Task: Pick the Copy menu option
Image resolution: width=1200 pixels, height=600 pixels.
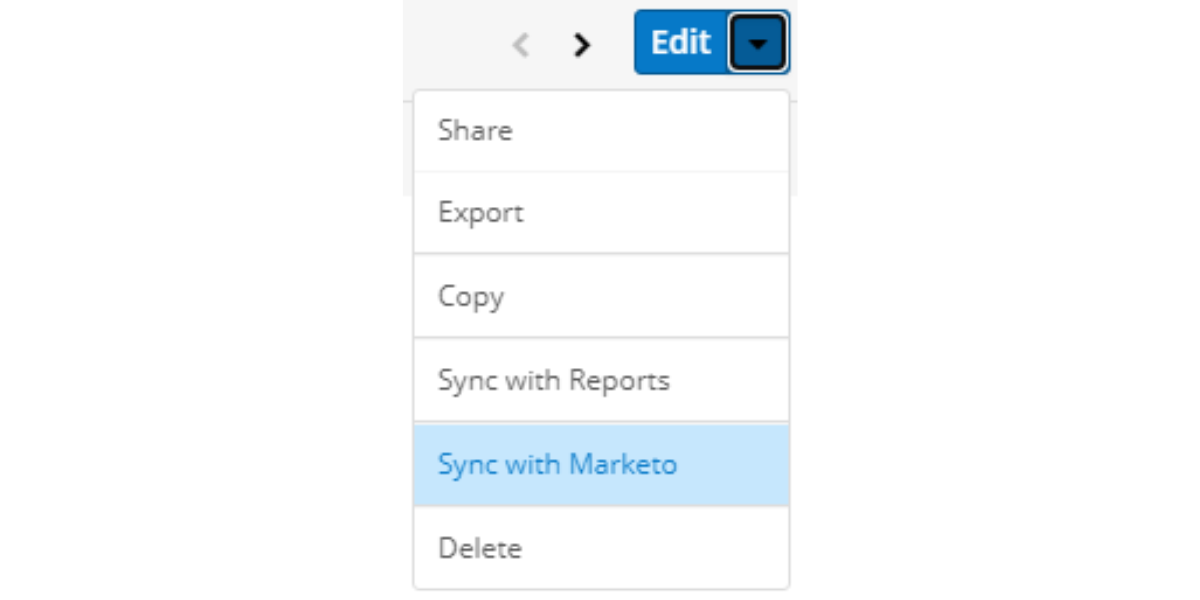Action: tap(601, 297)
